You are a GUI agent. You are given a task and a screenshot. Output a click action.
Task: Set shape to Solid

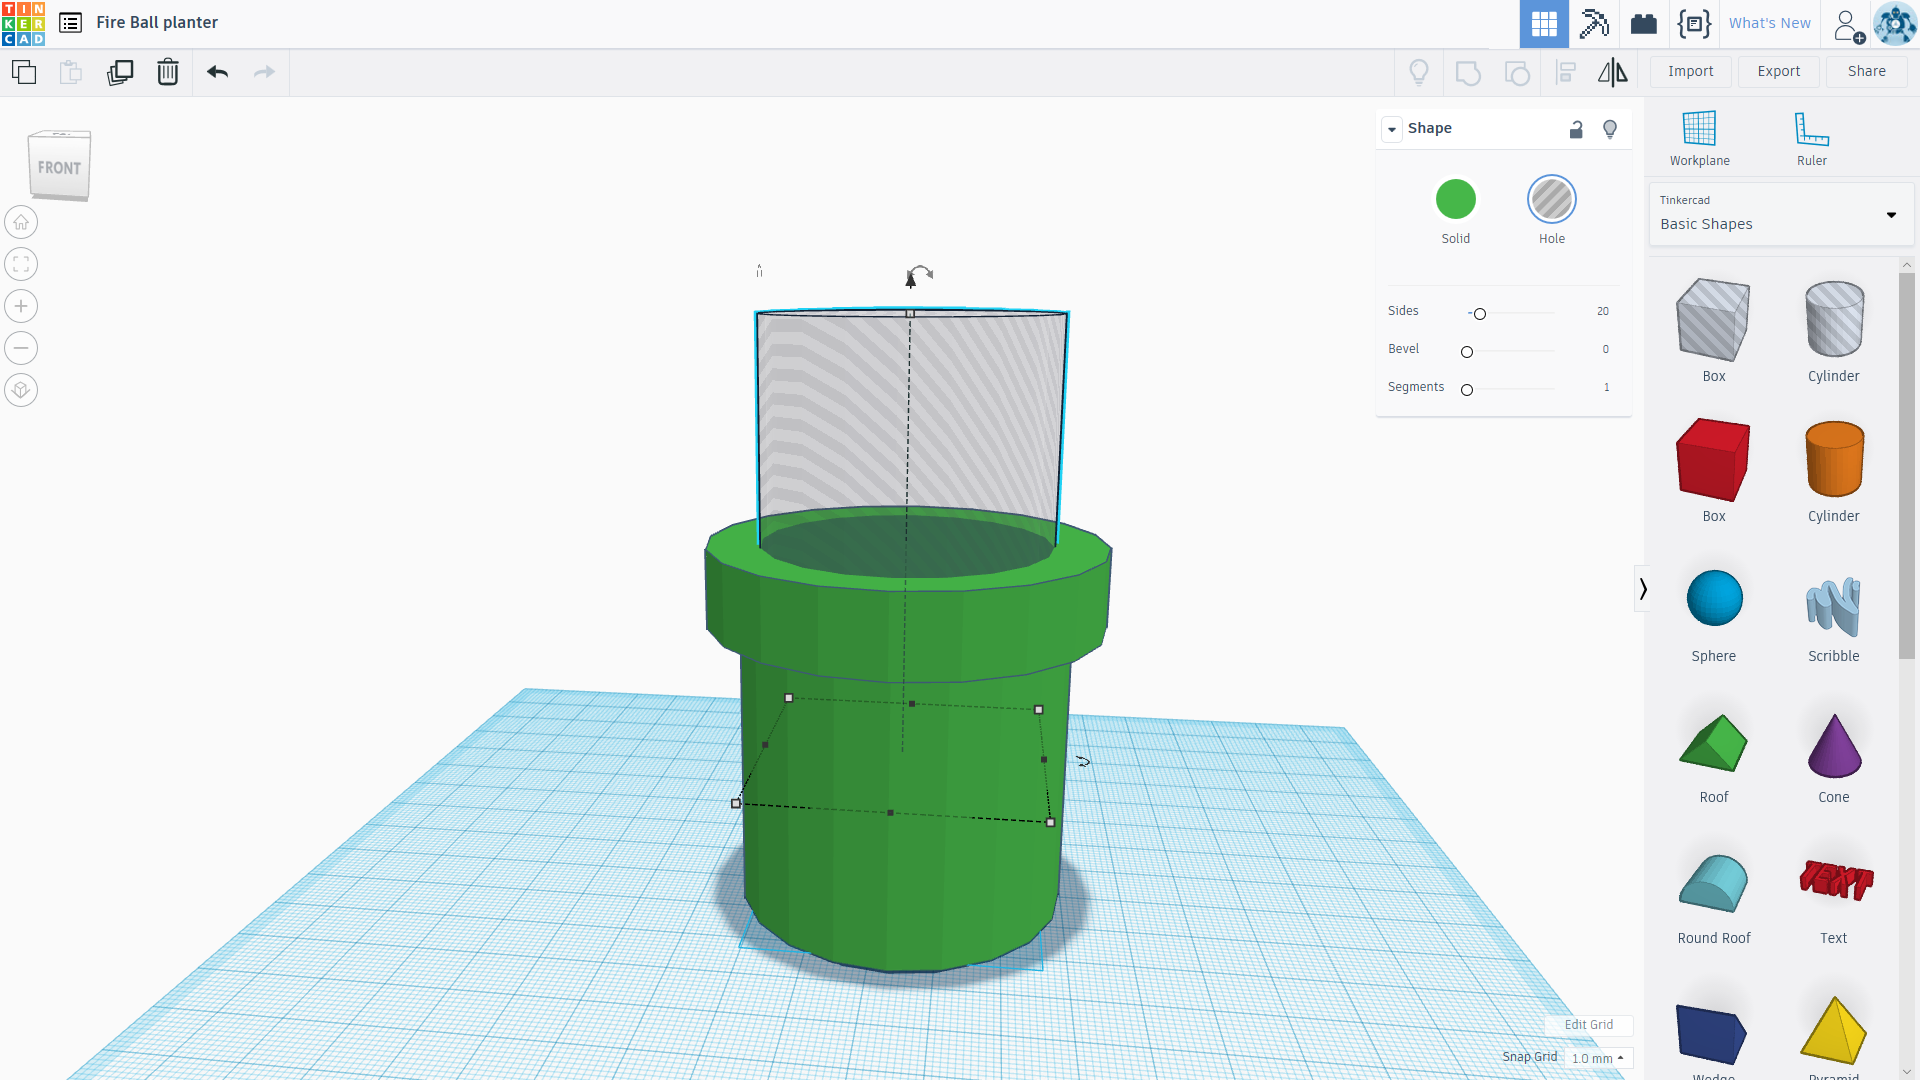click(x=1456, y=199)
